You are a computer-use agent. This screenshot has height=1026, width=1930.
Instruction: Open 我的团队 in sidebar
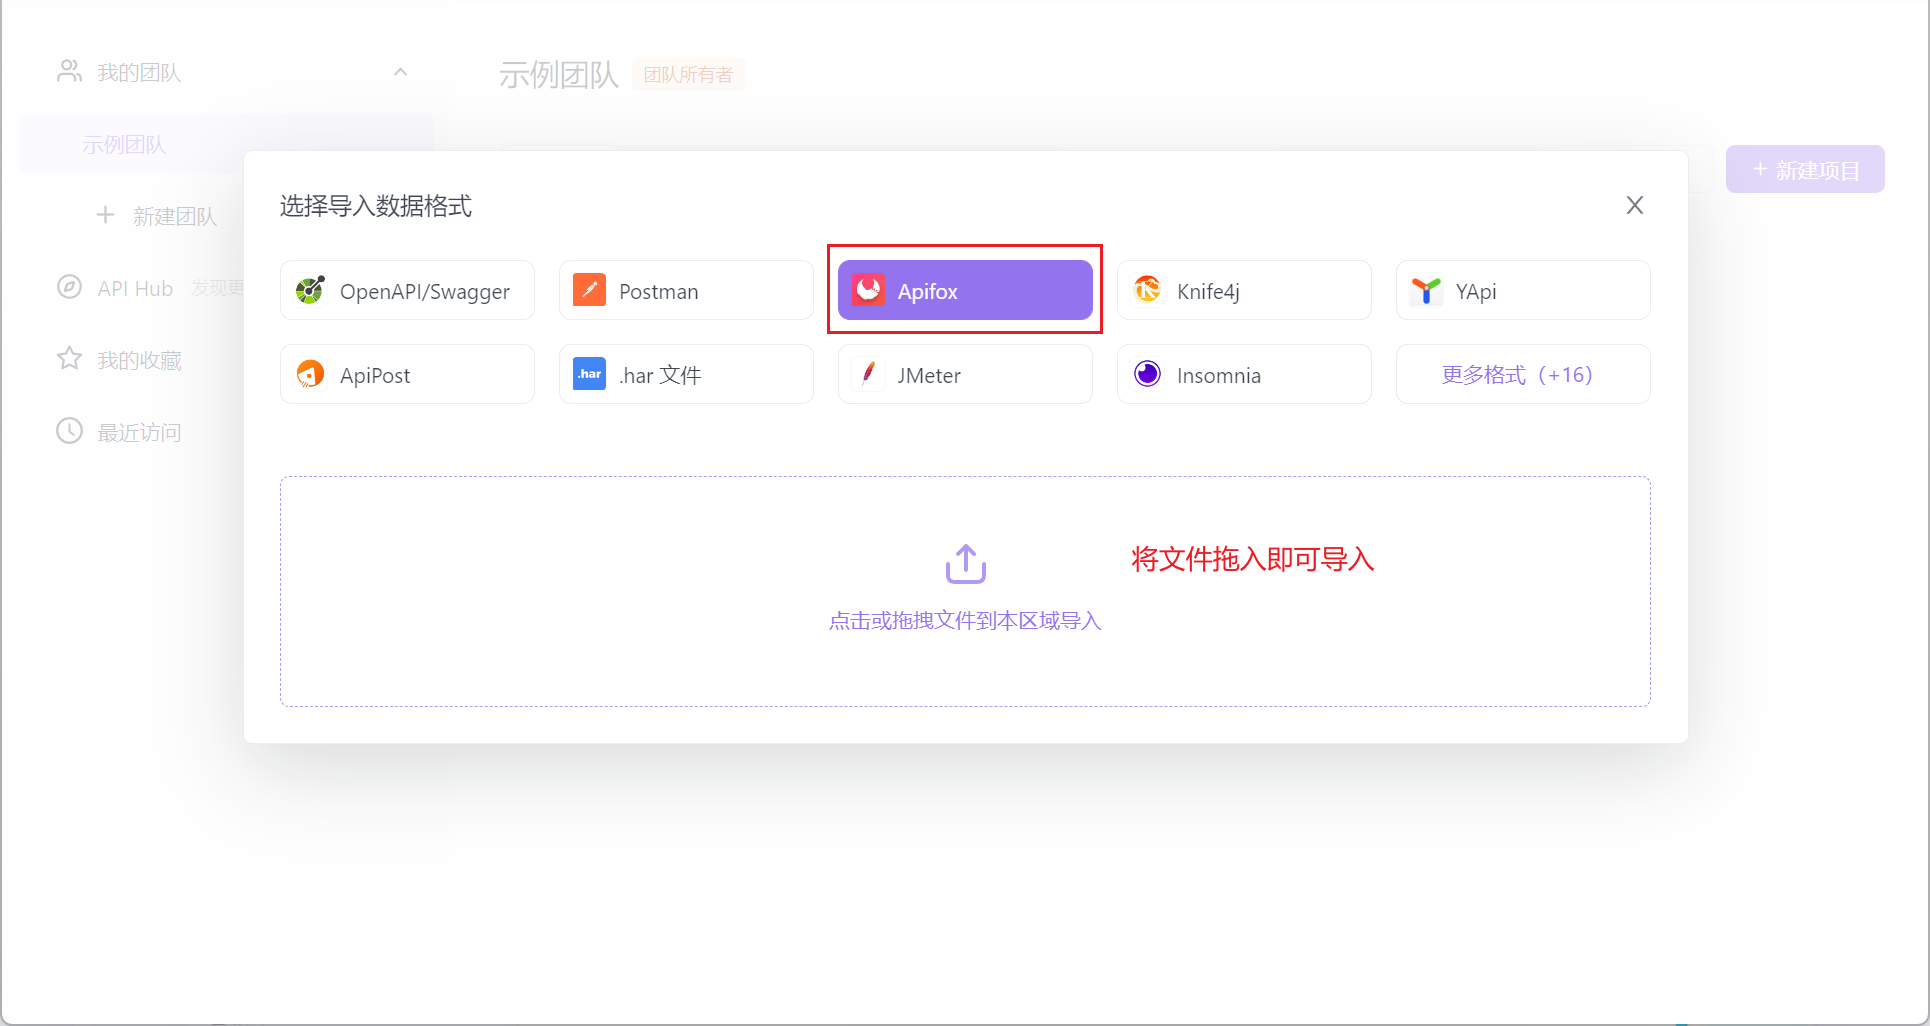(139, 73)
